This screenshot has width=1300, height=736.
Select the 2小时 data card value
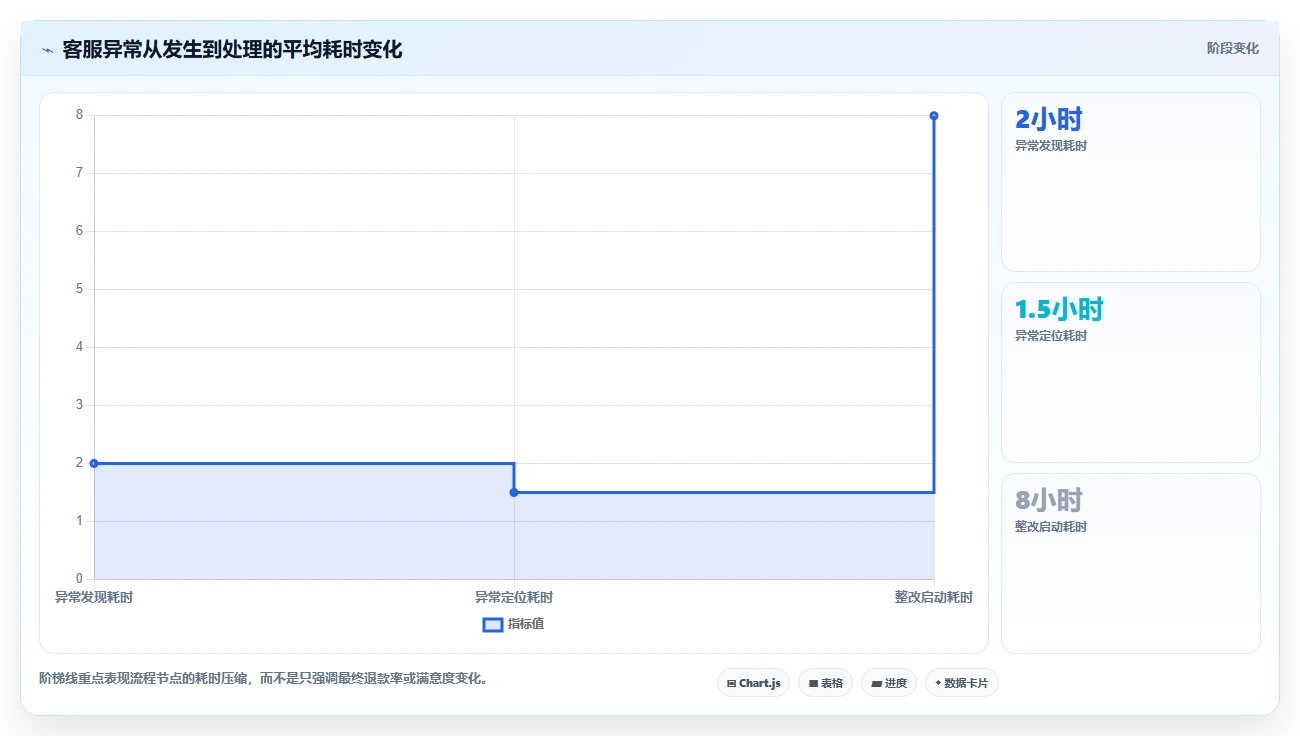click(x=1049, y=120)
